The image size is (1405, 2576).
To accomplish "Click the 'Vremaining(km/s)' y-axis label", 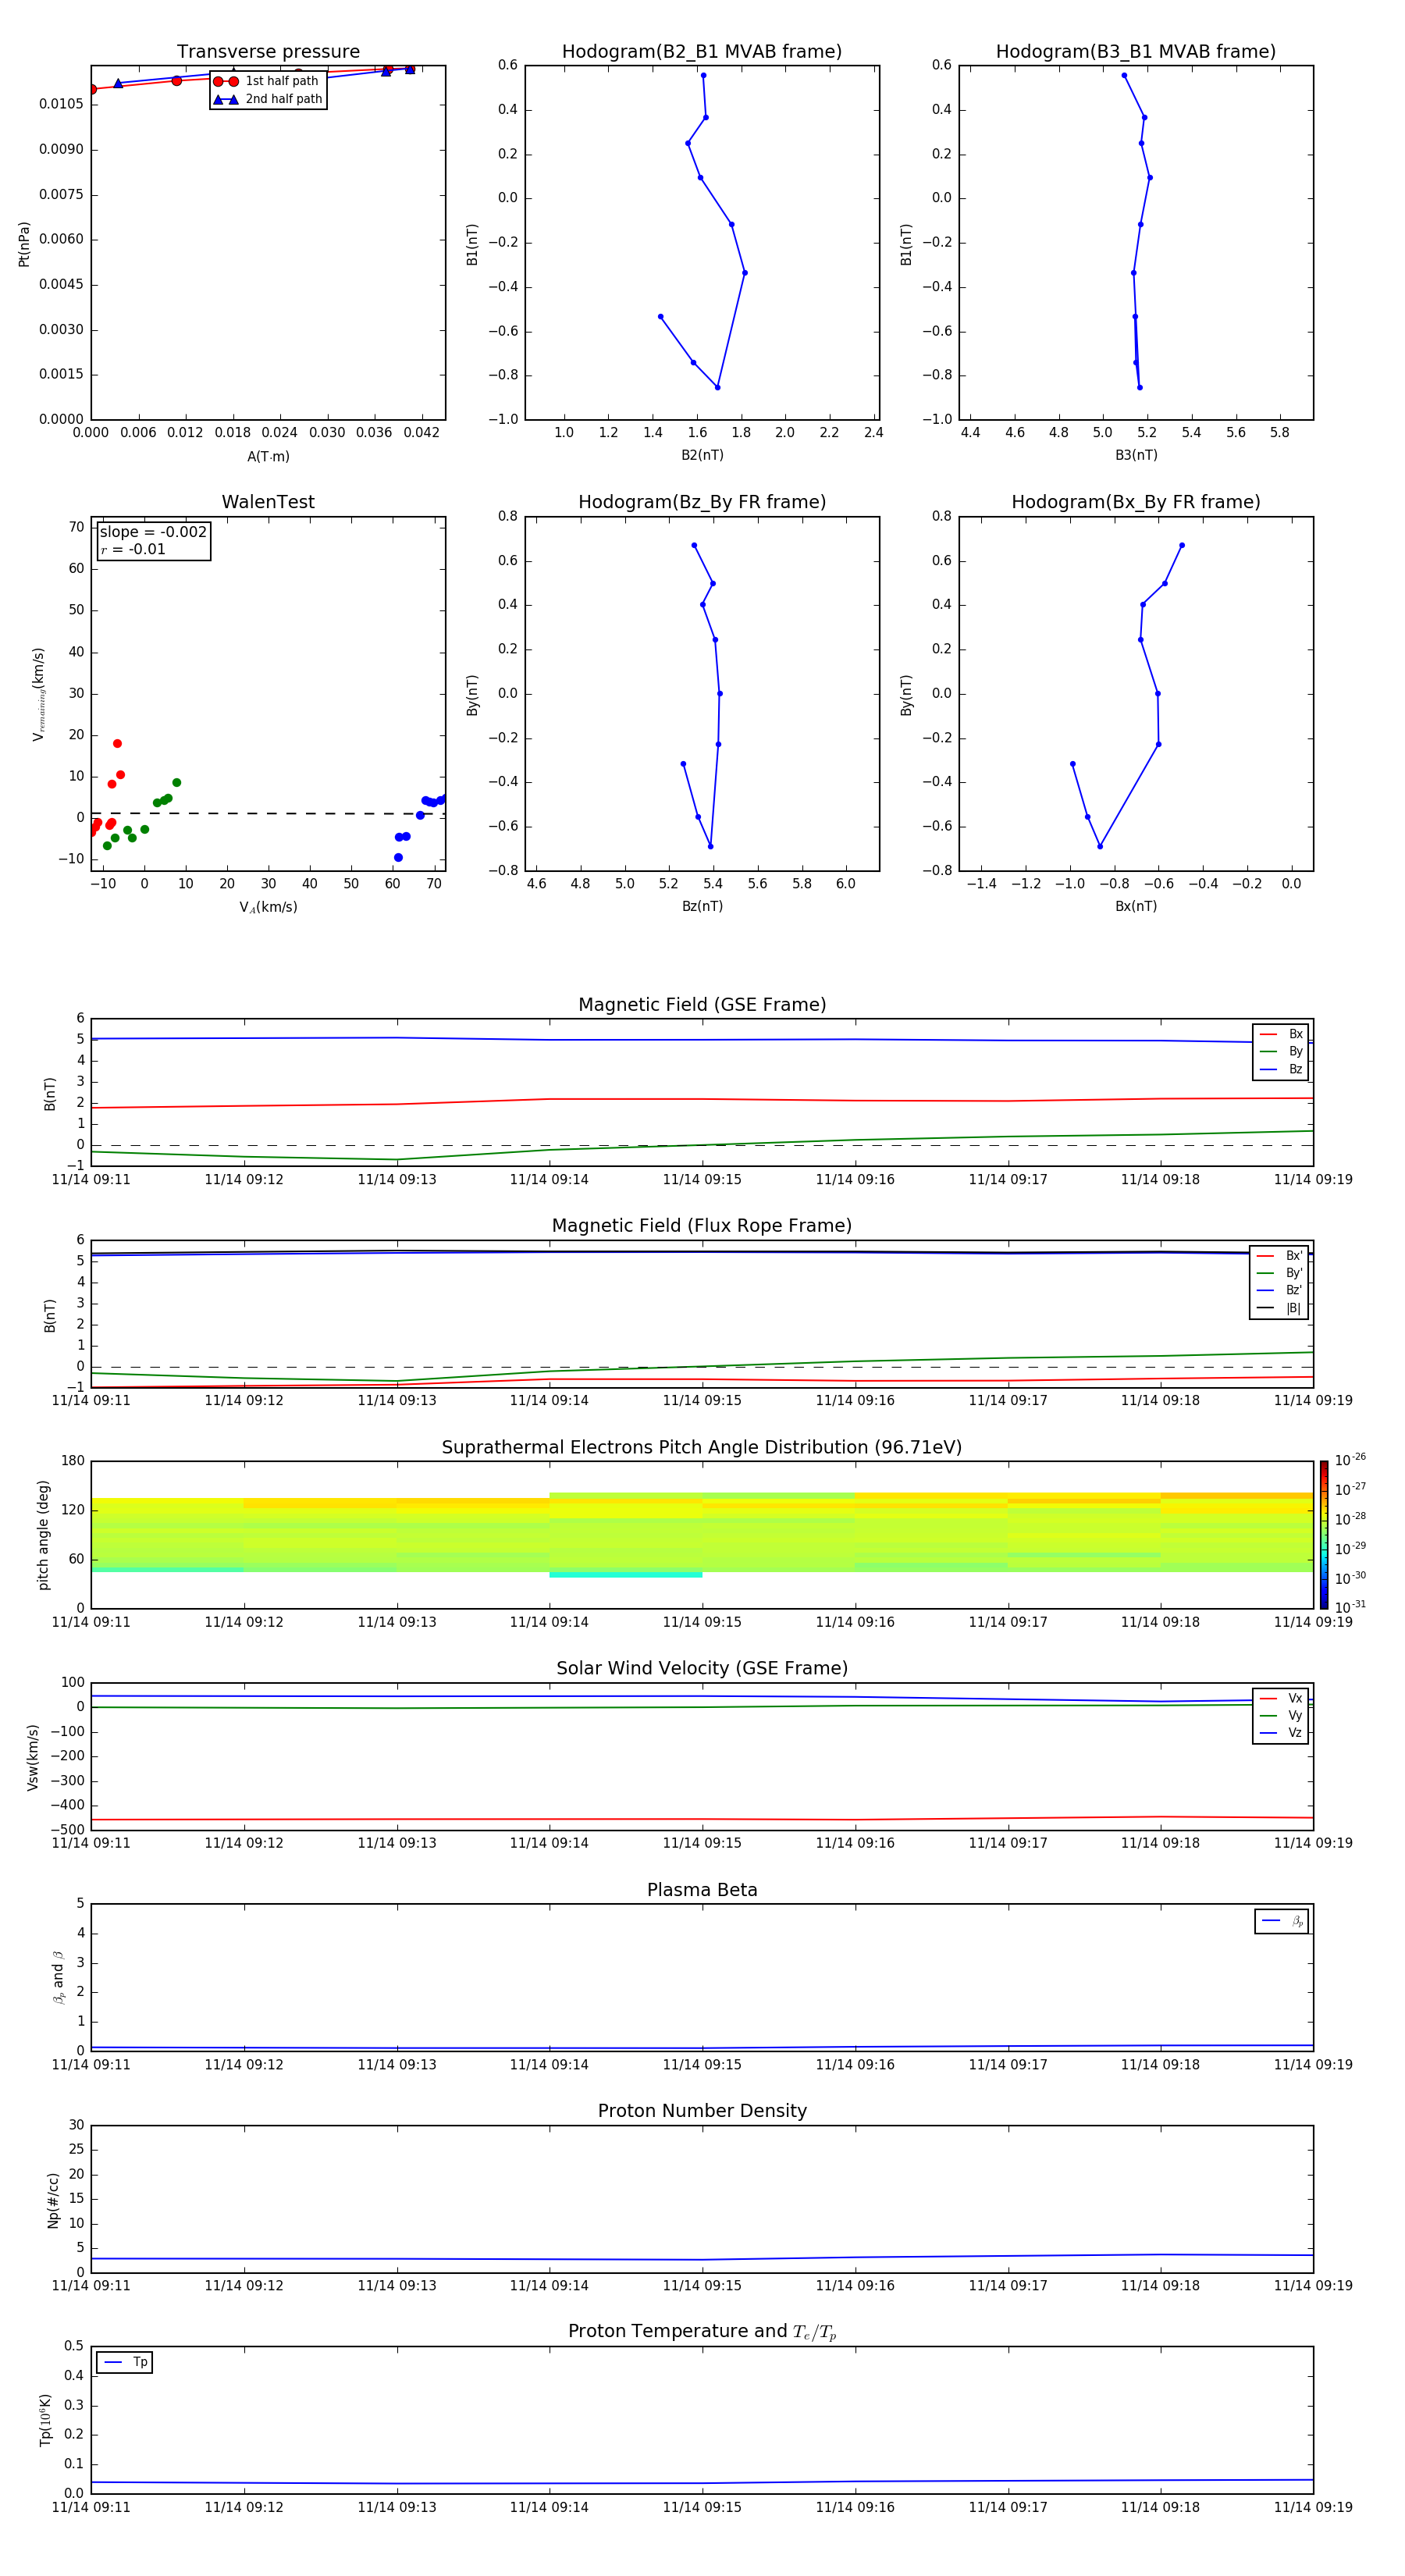I will coord(38,694).
